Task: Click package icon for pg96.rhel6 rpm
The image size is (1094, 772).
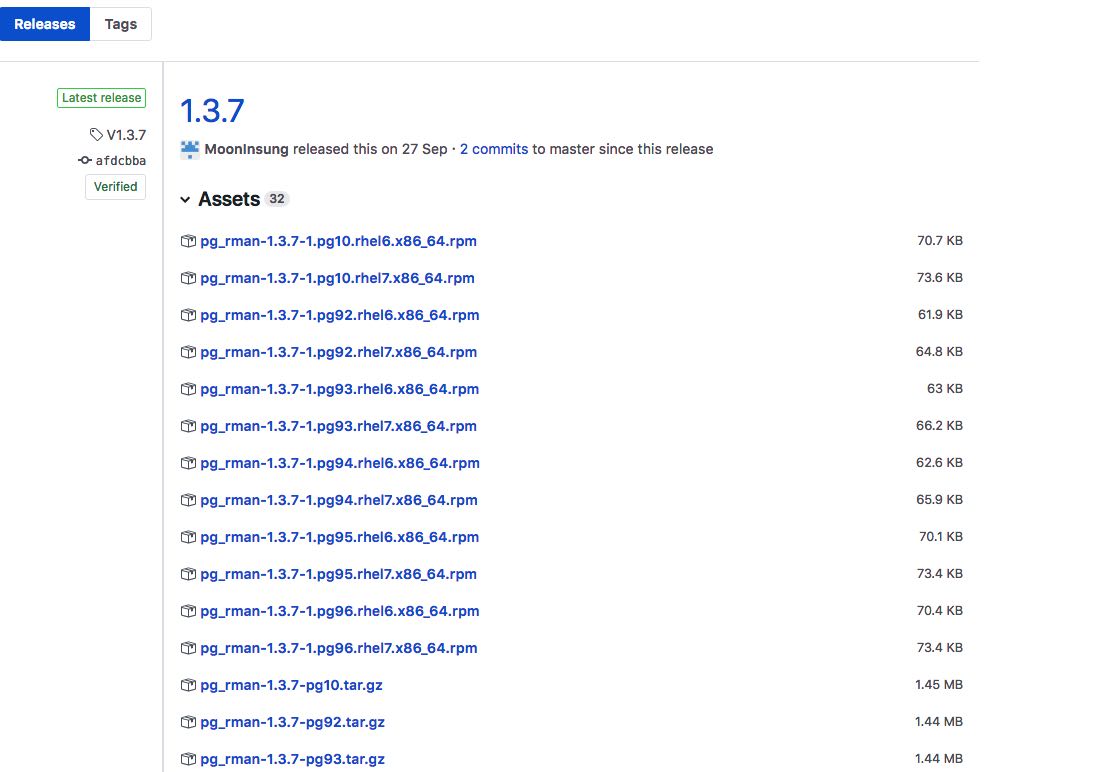Action: (188, 611)
